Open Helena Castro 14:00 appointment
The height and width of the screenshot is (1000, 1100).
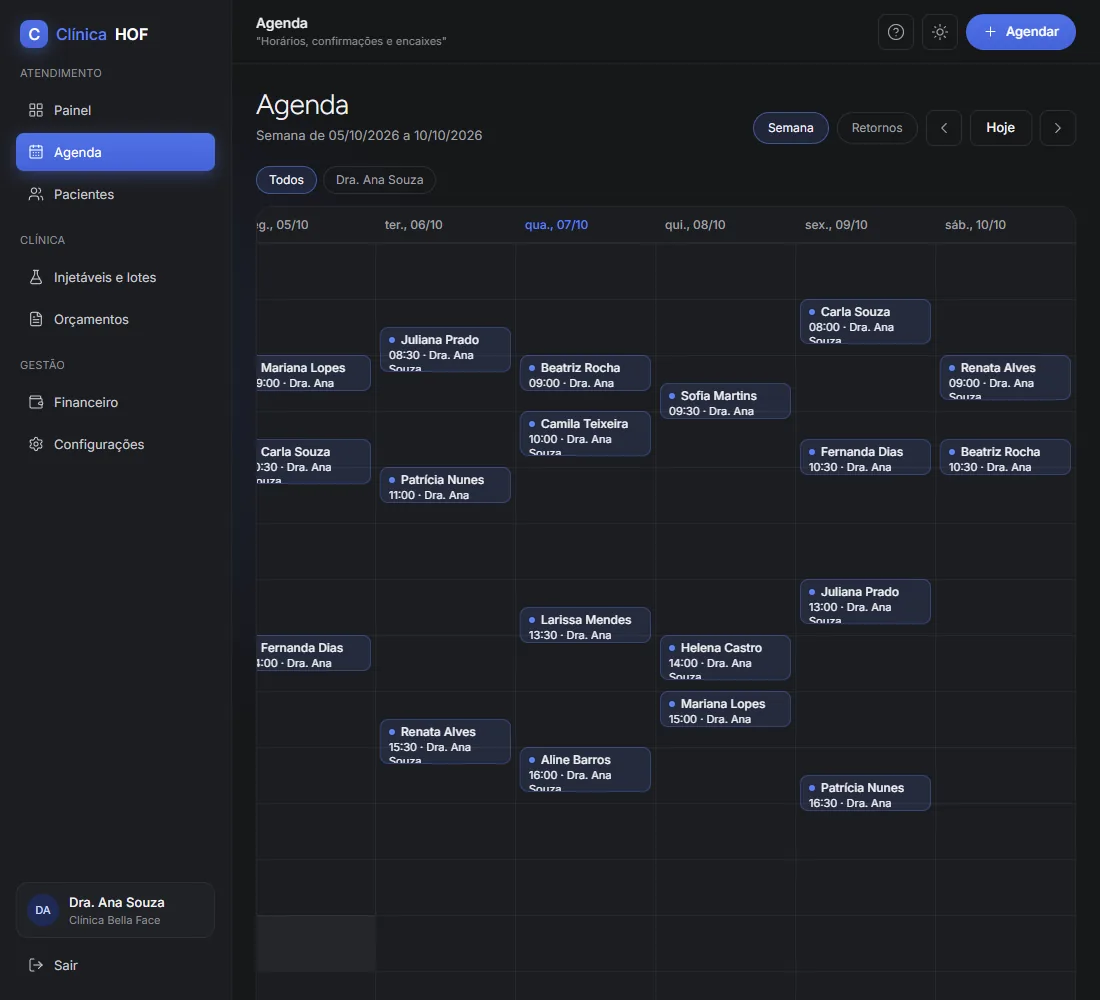pos(725,658)
